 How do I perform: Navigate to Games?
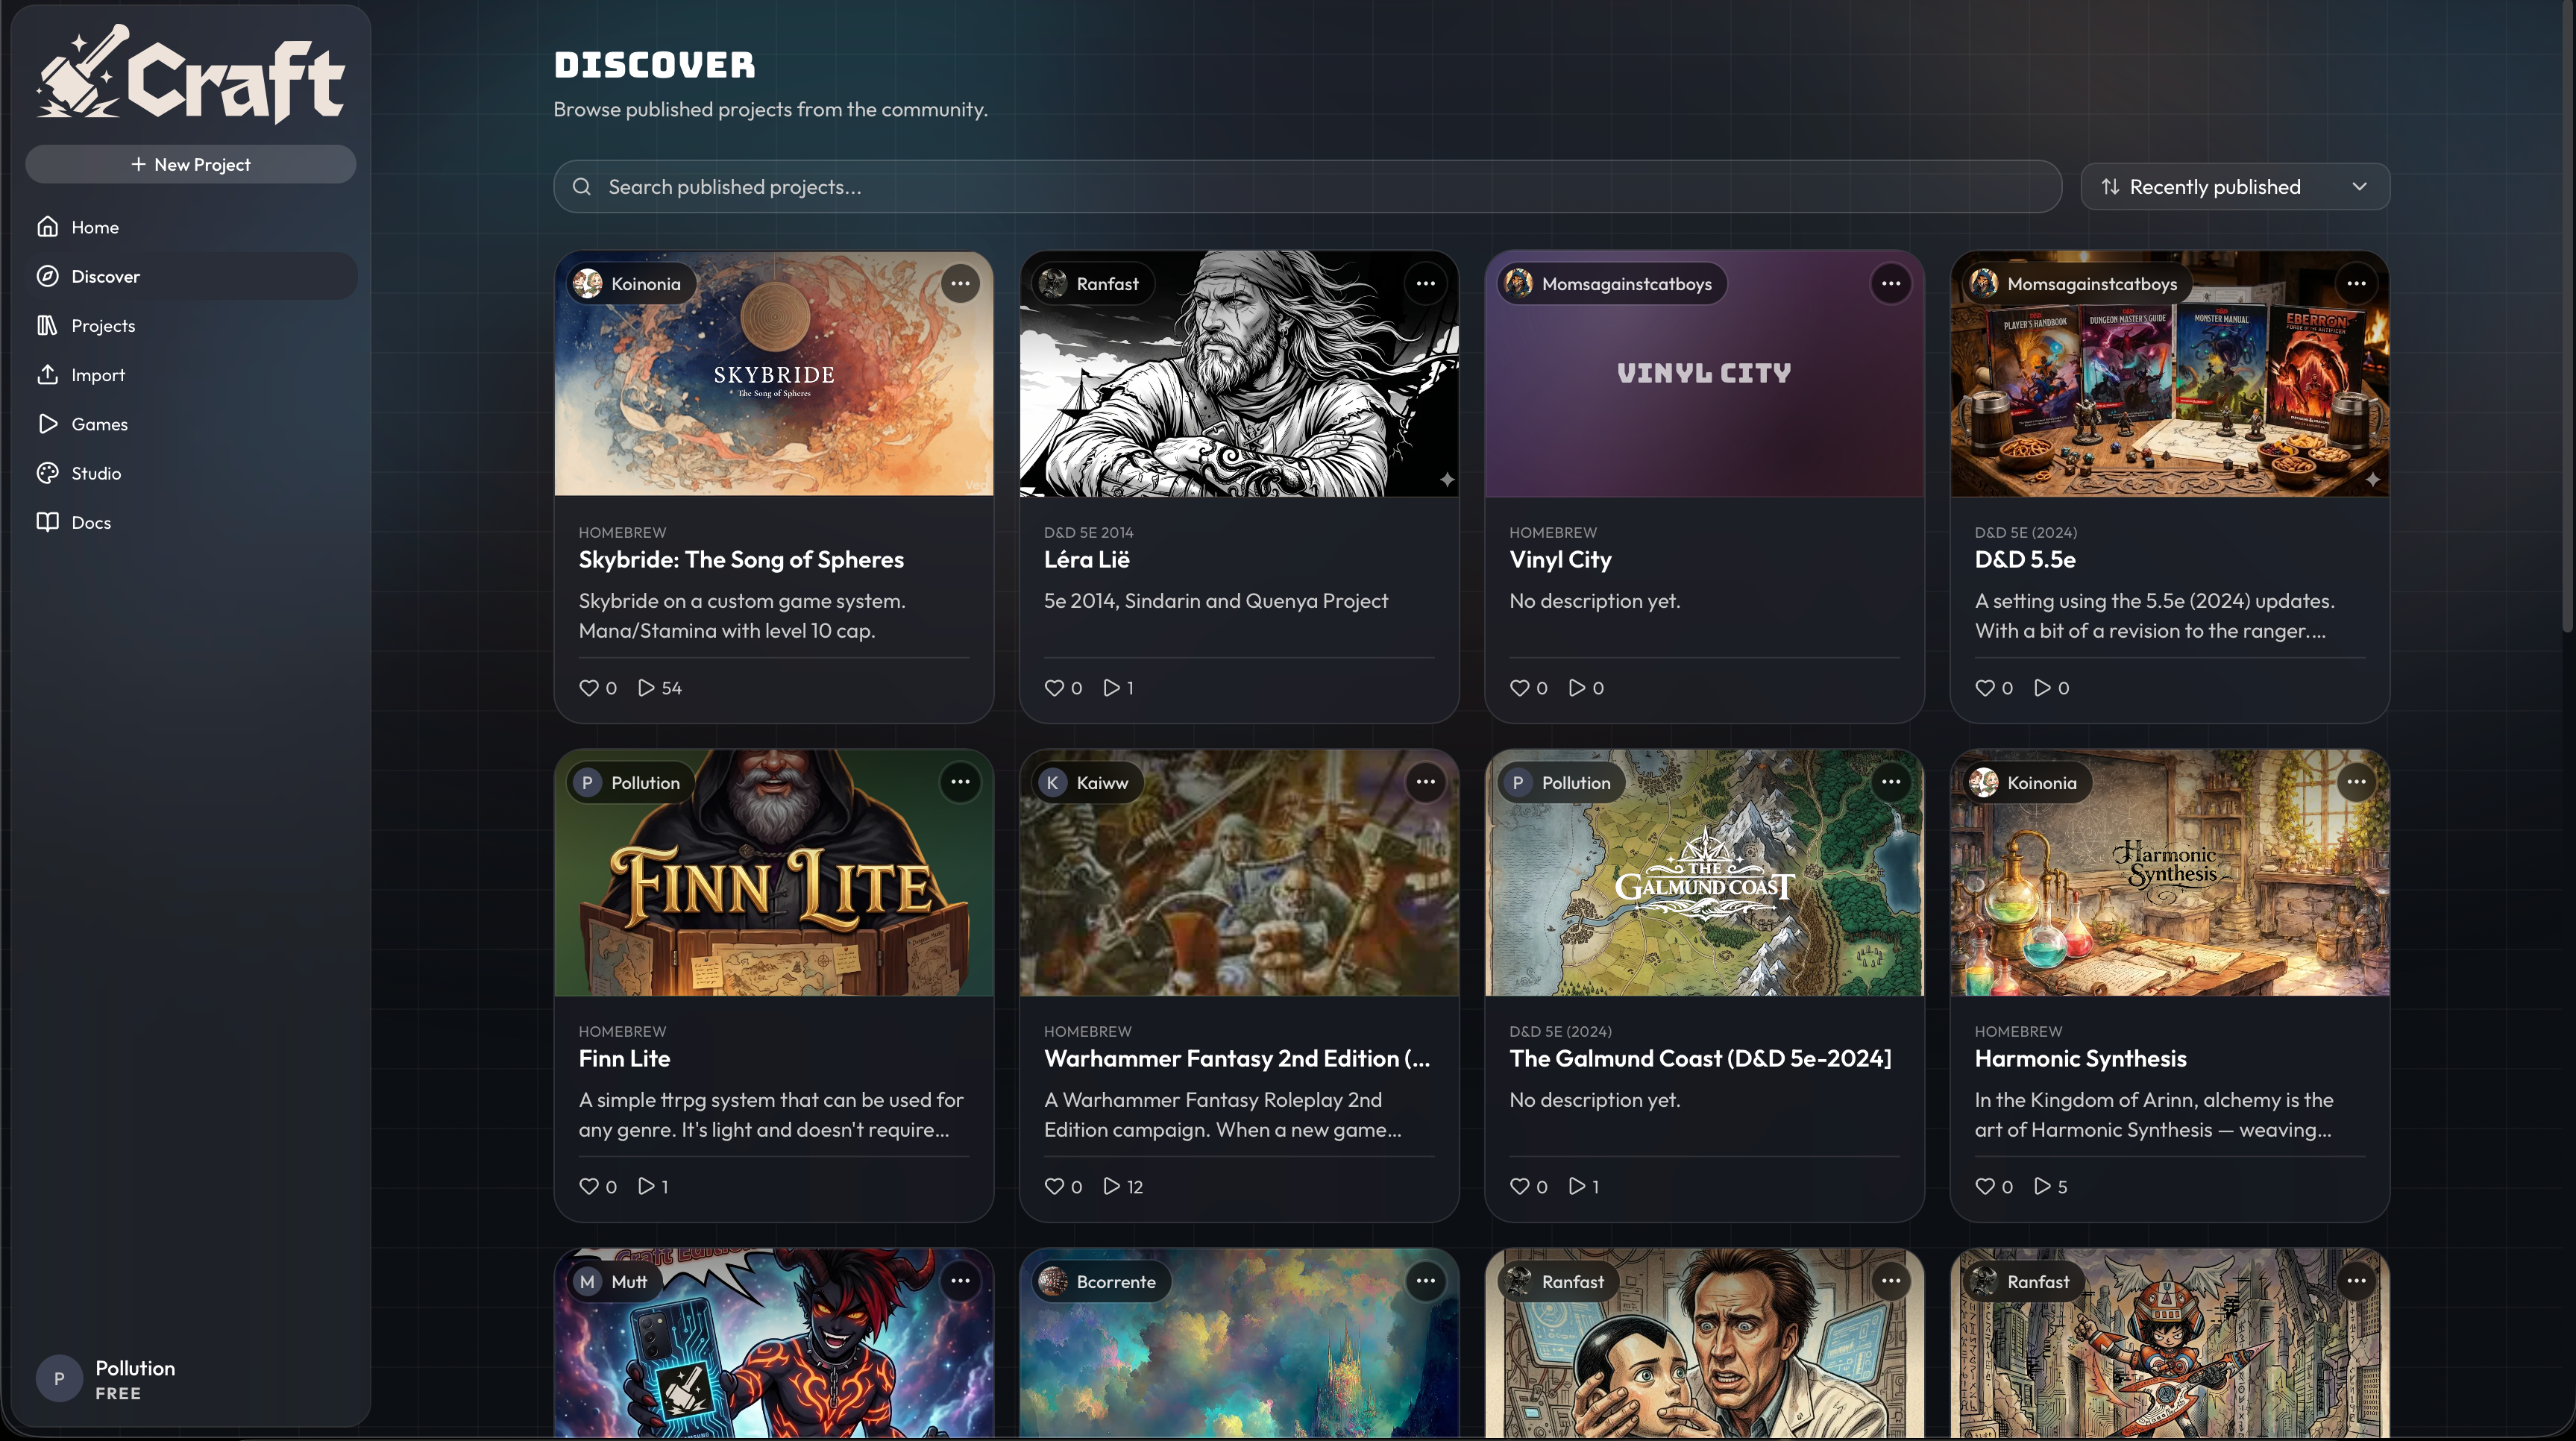pyautogui.click(x=190, y=424)
